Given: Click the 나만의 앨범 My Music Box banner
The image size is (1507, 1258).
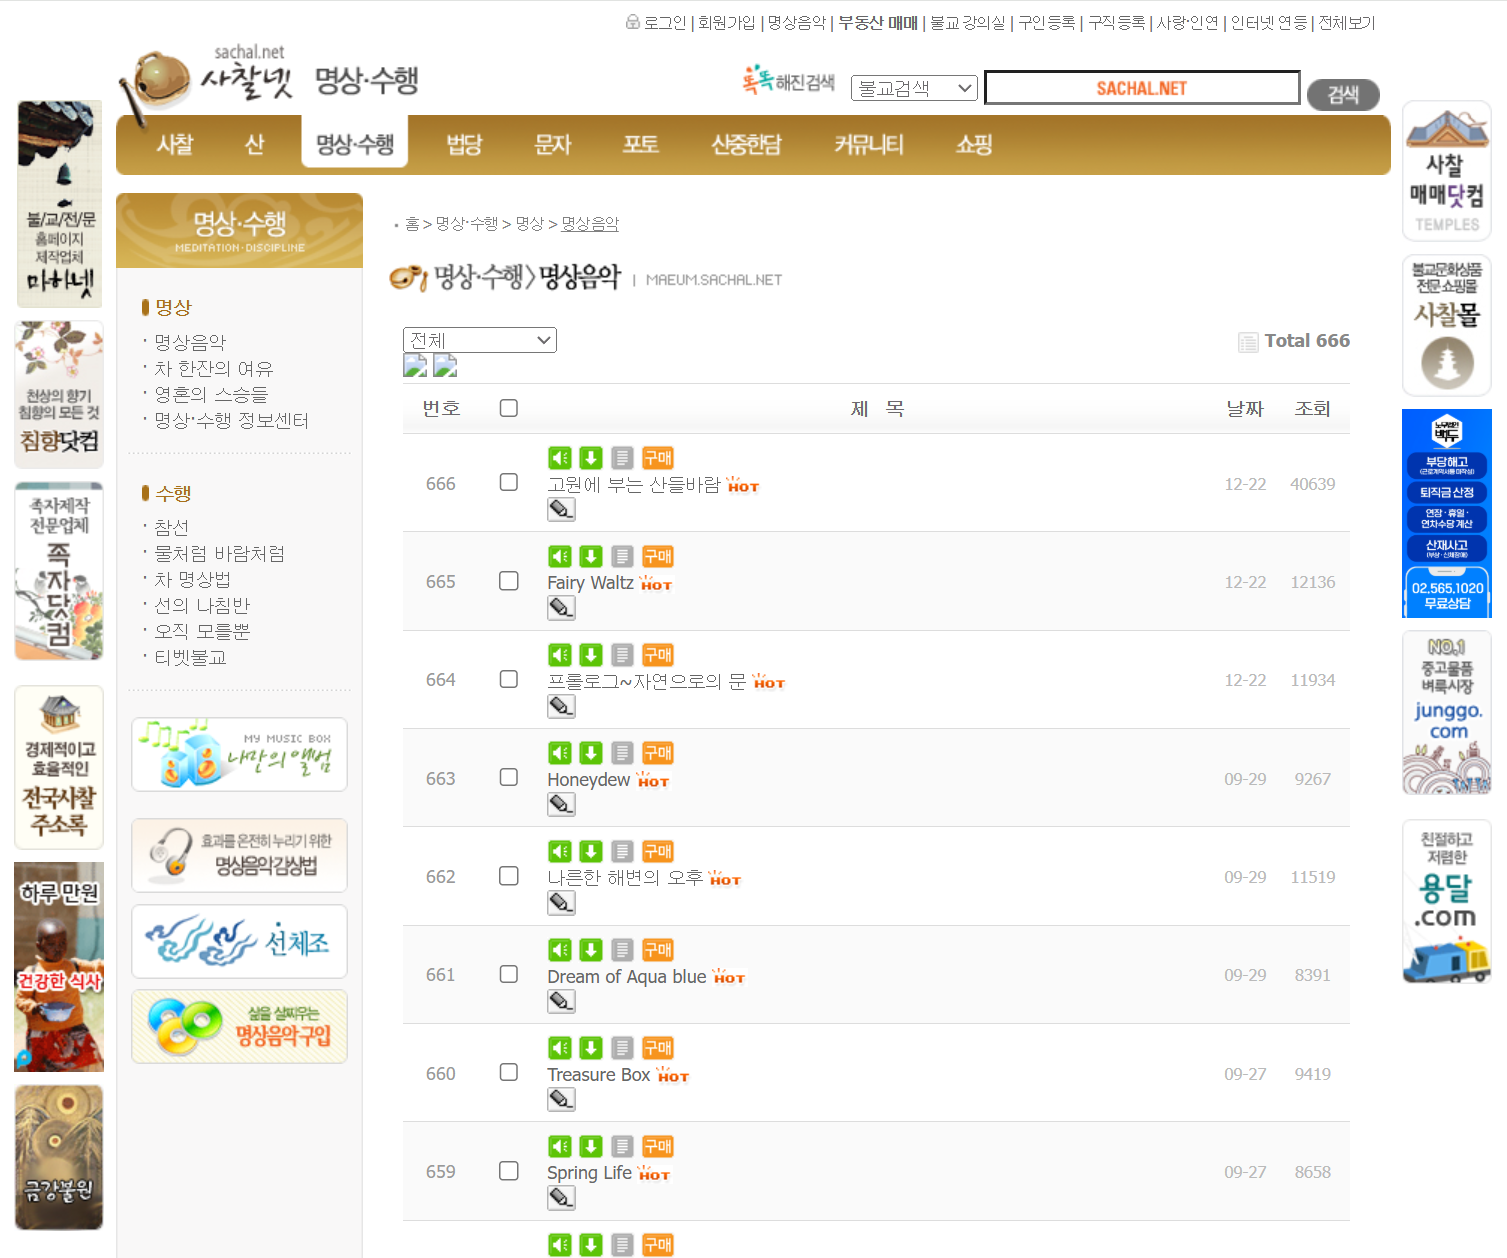Looking at the screenshot, I should tap(240, 754).
